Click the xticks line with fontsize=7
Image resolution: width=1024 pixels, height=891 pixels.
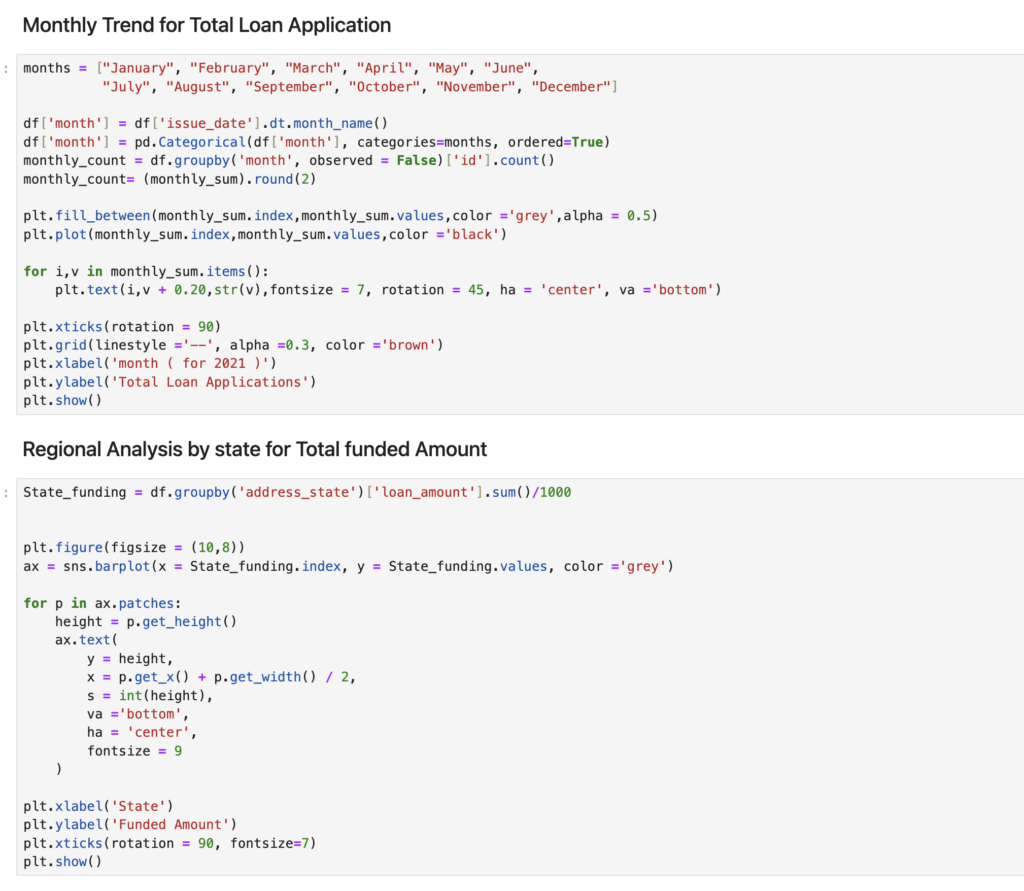click(x=169, y=843)
